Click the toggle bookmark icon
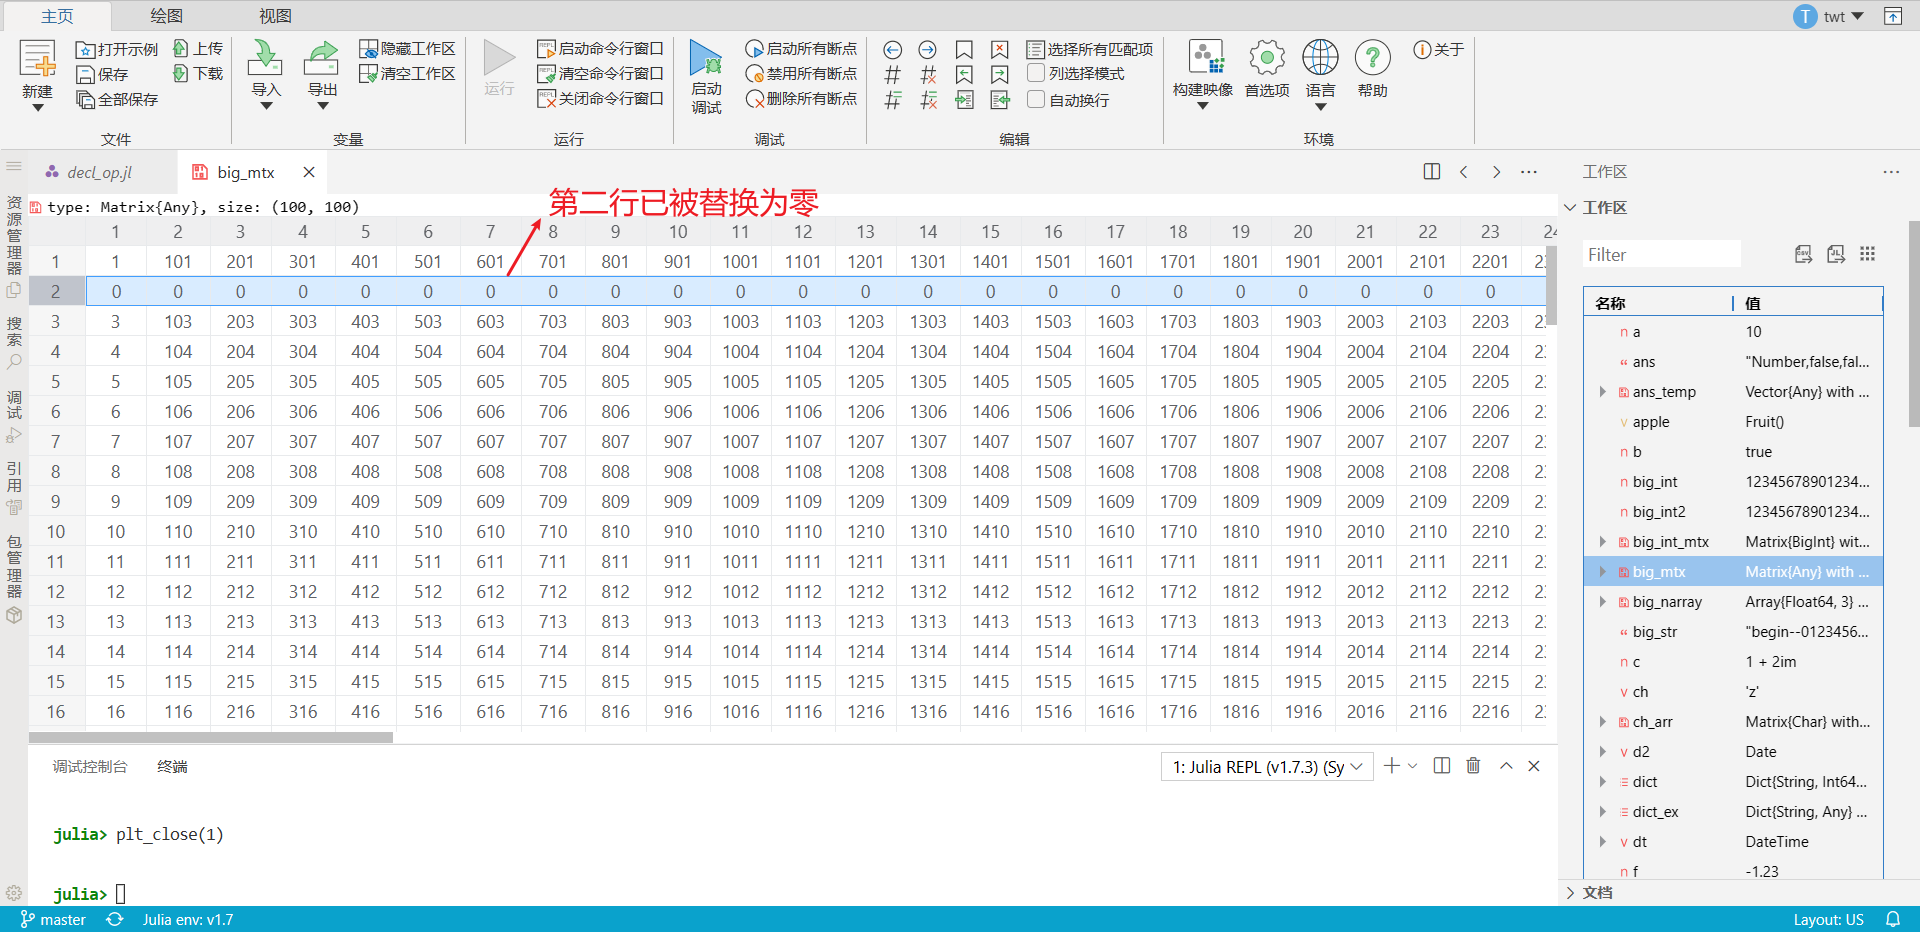This screenshot has height=932, width=1920. 964,49
